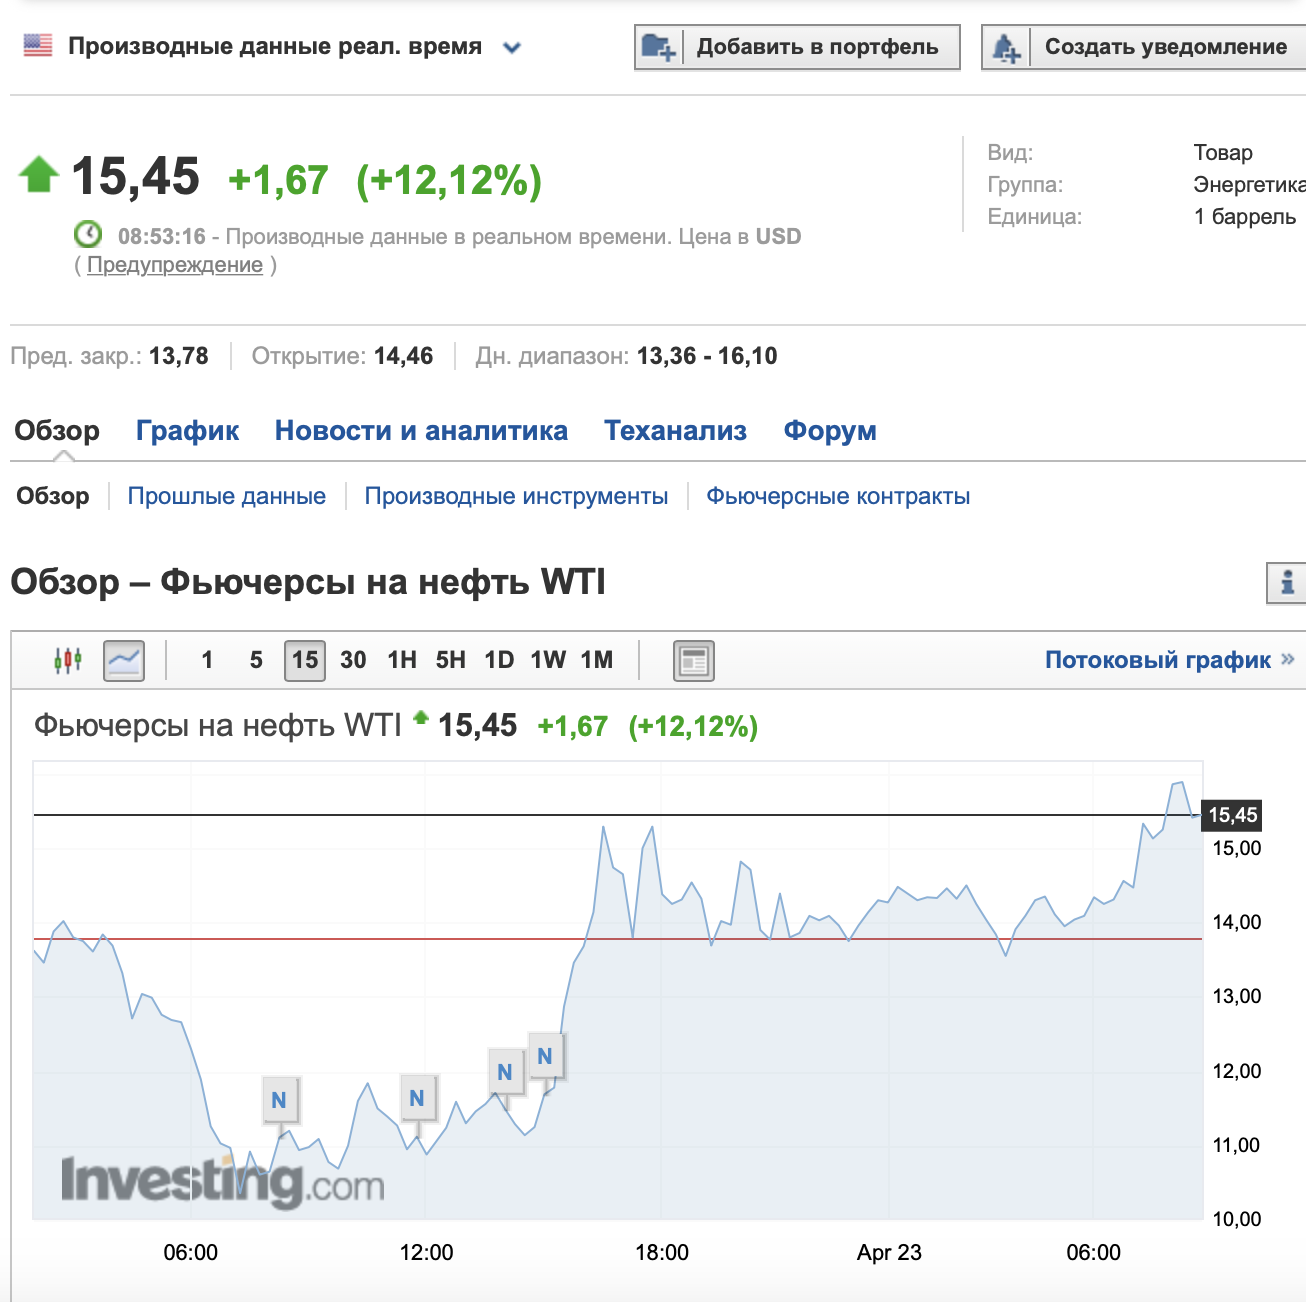The height and width of the screenshot is (1302, 1306).
Task: Click the N news marker near 14:00
Action: click(x=505, y=1072)
